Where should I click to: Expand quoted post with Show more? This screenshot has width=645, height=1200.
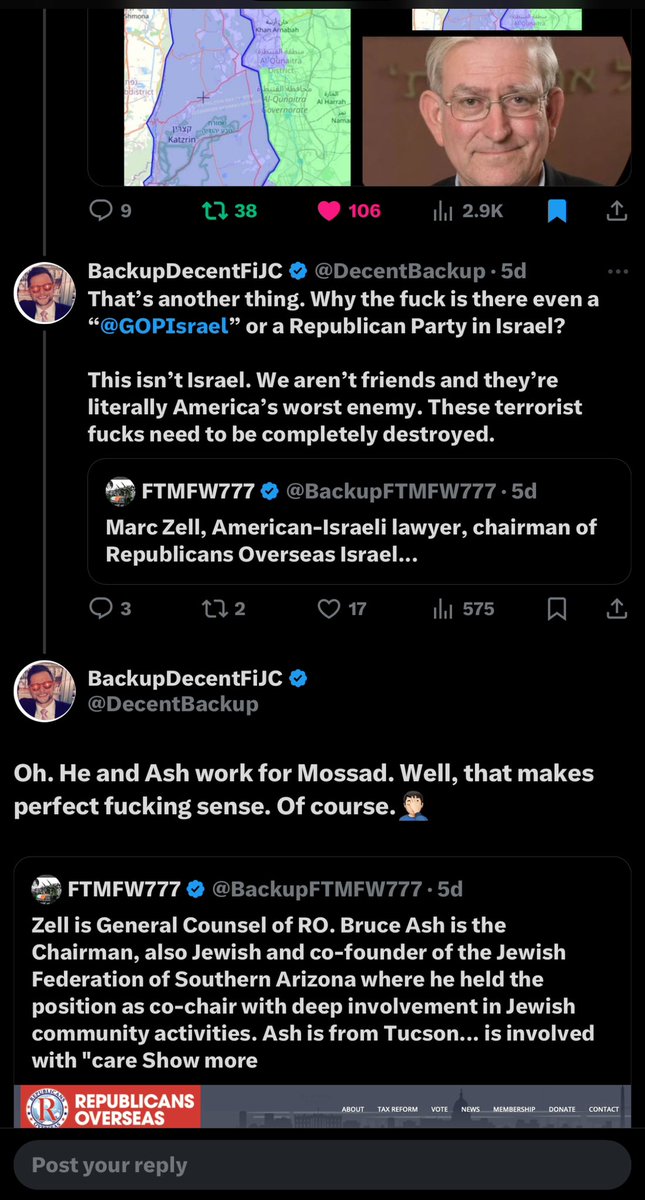(216, 1058)
